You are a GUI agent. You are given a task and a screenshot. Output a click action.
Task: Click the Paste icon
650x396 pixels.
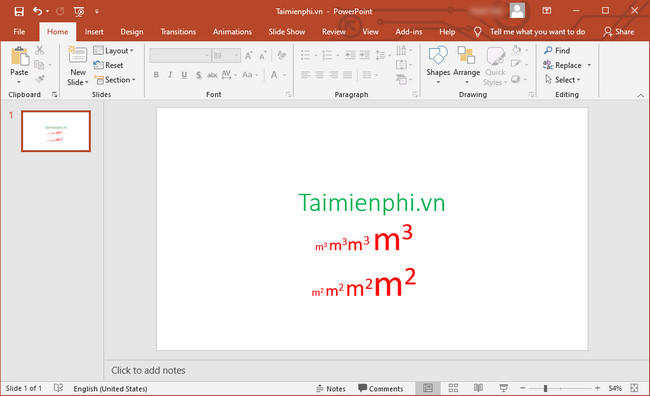coord(19,56)
